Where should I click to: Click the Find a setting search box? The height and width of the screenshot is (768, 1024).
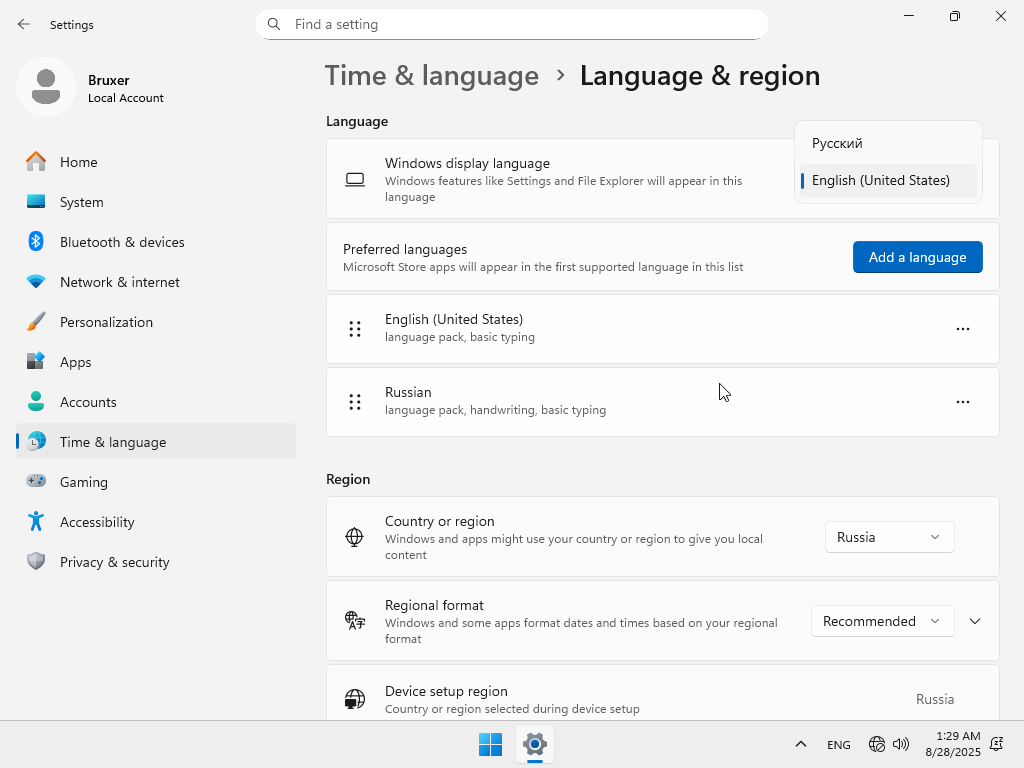pos(512,24)
